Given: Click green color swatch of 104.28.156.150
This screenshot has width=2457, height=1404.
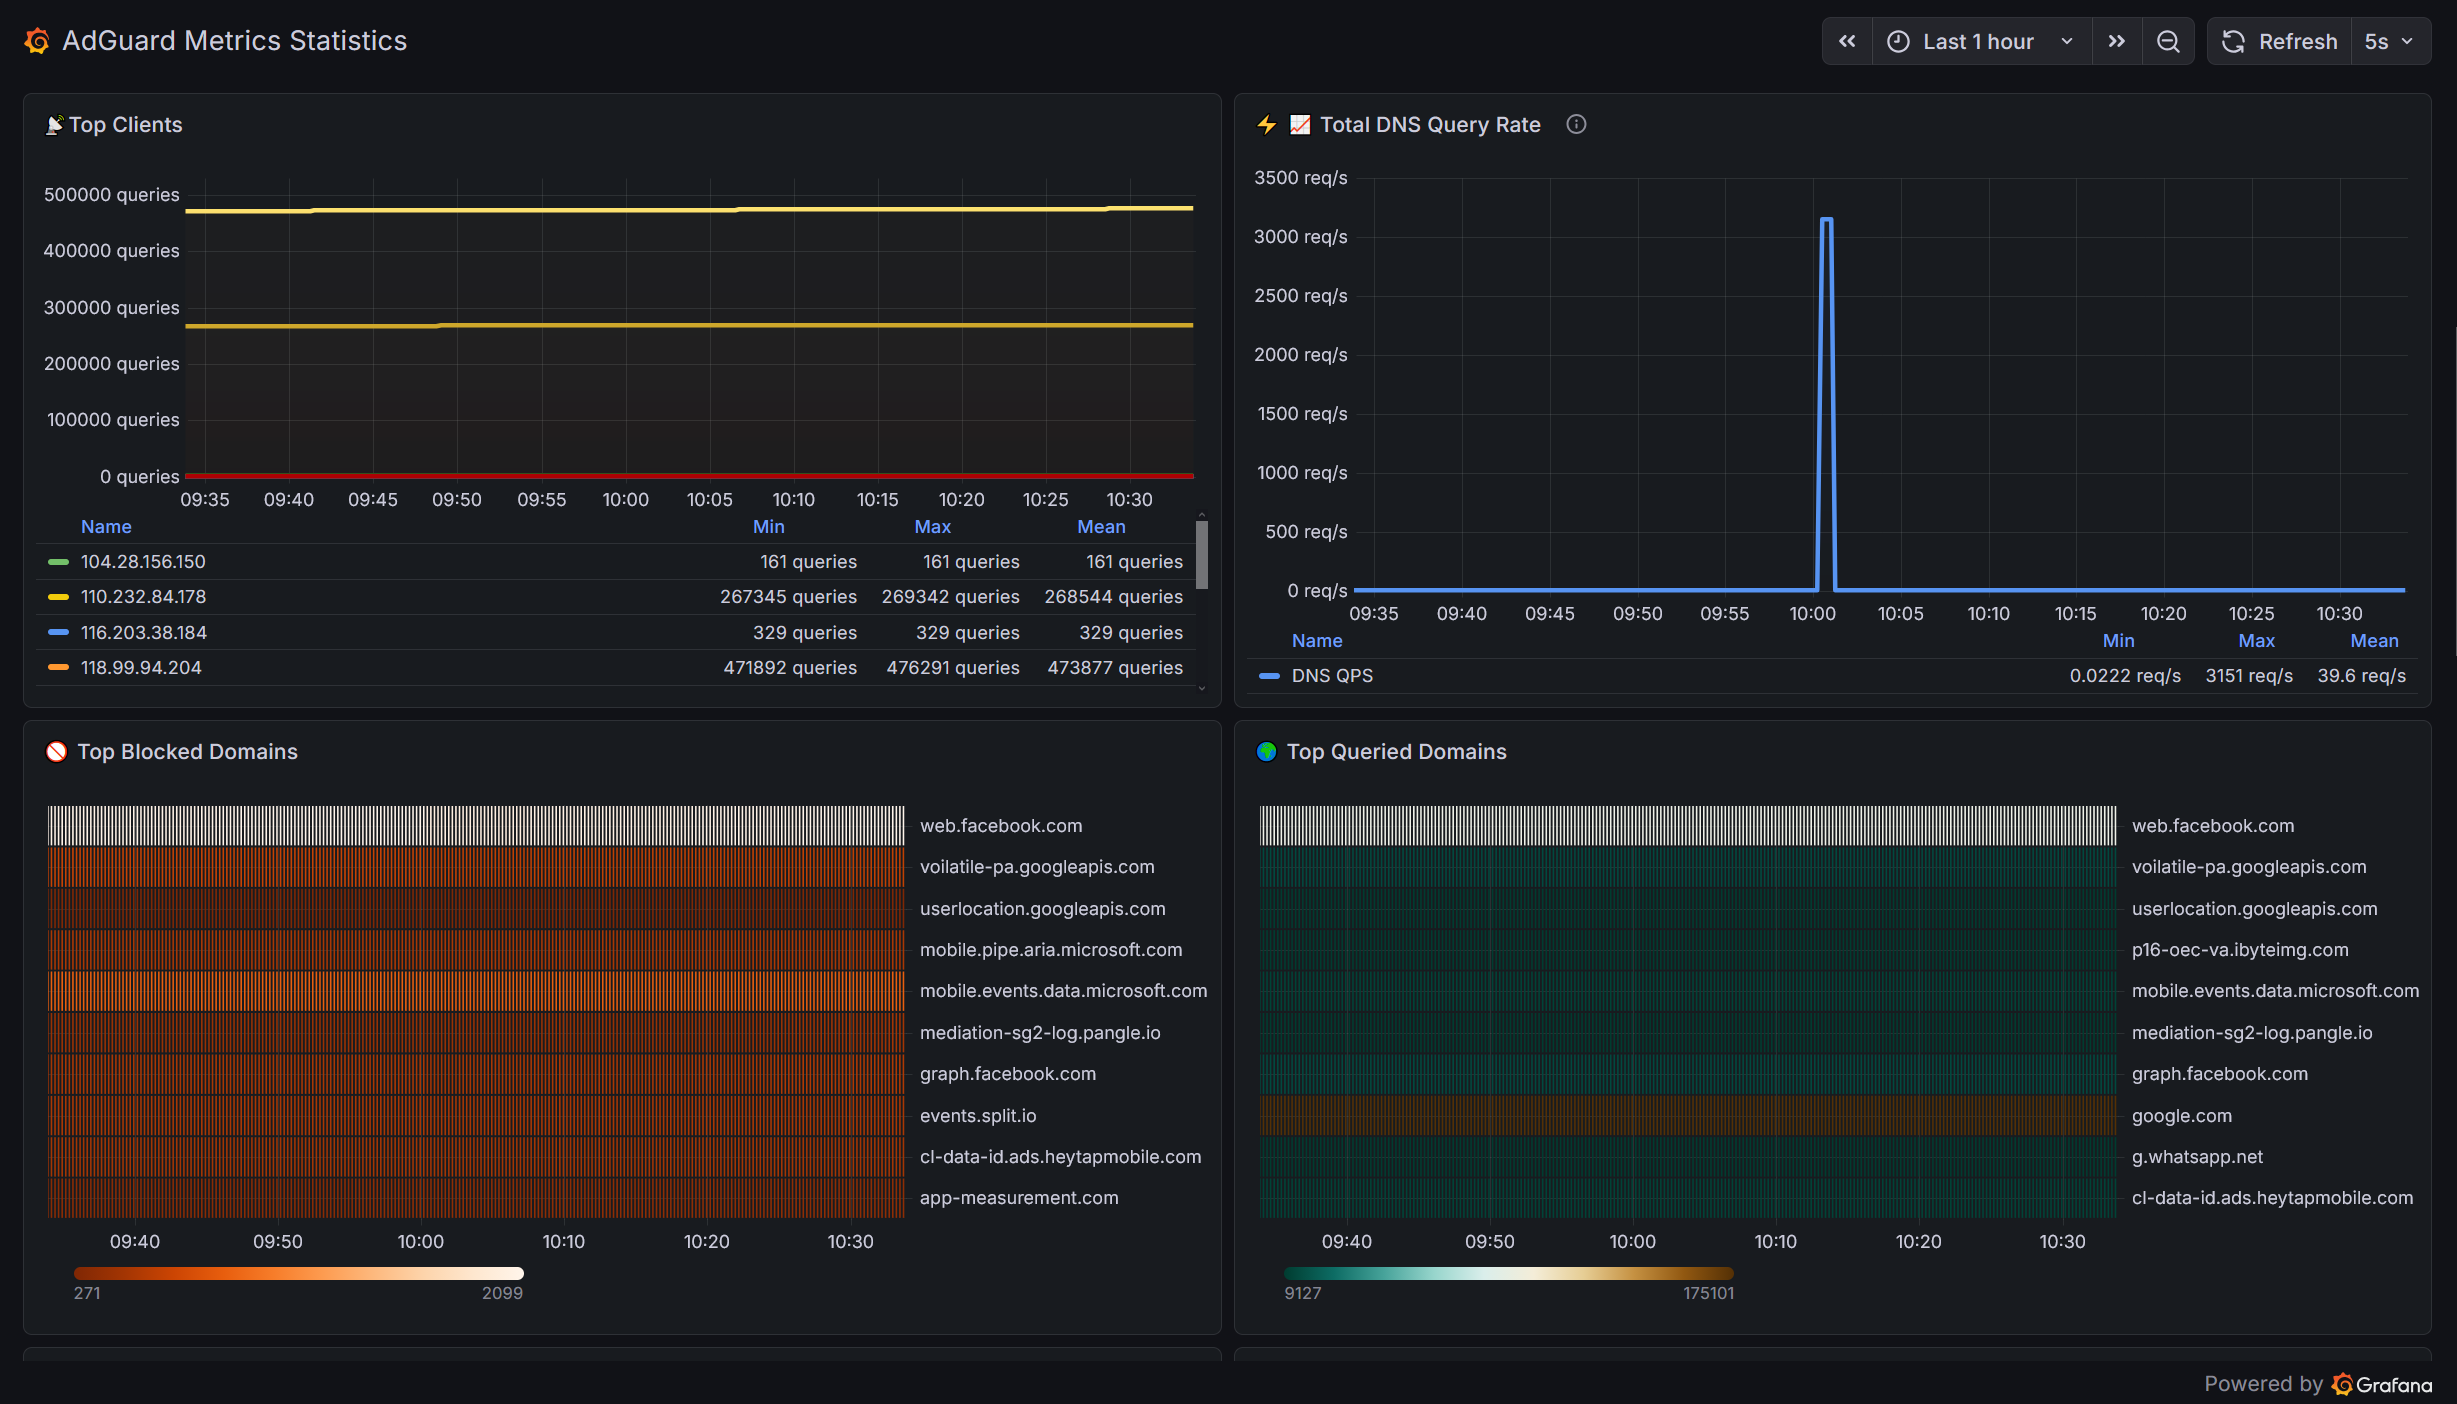Looking at the screenshot, I should [58, 562].
